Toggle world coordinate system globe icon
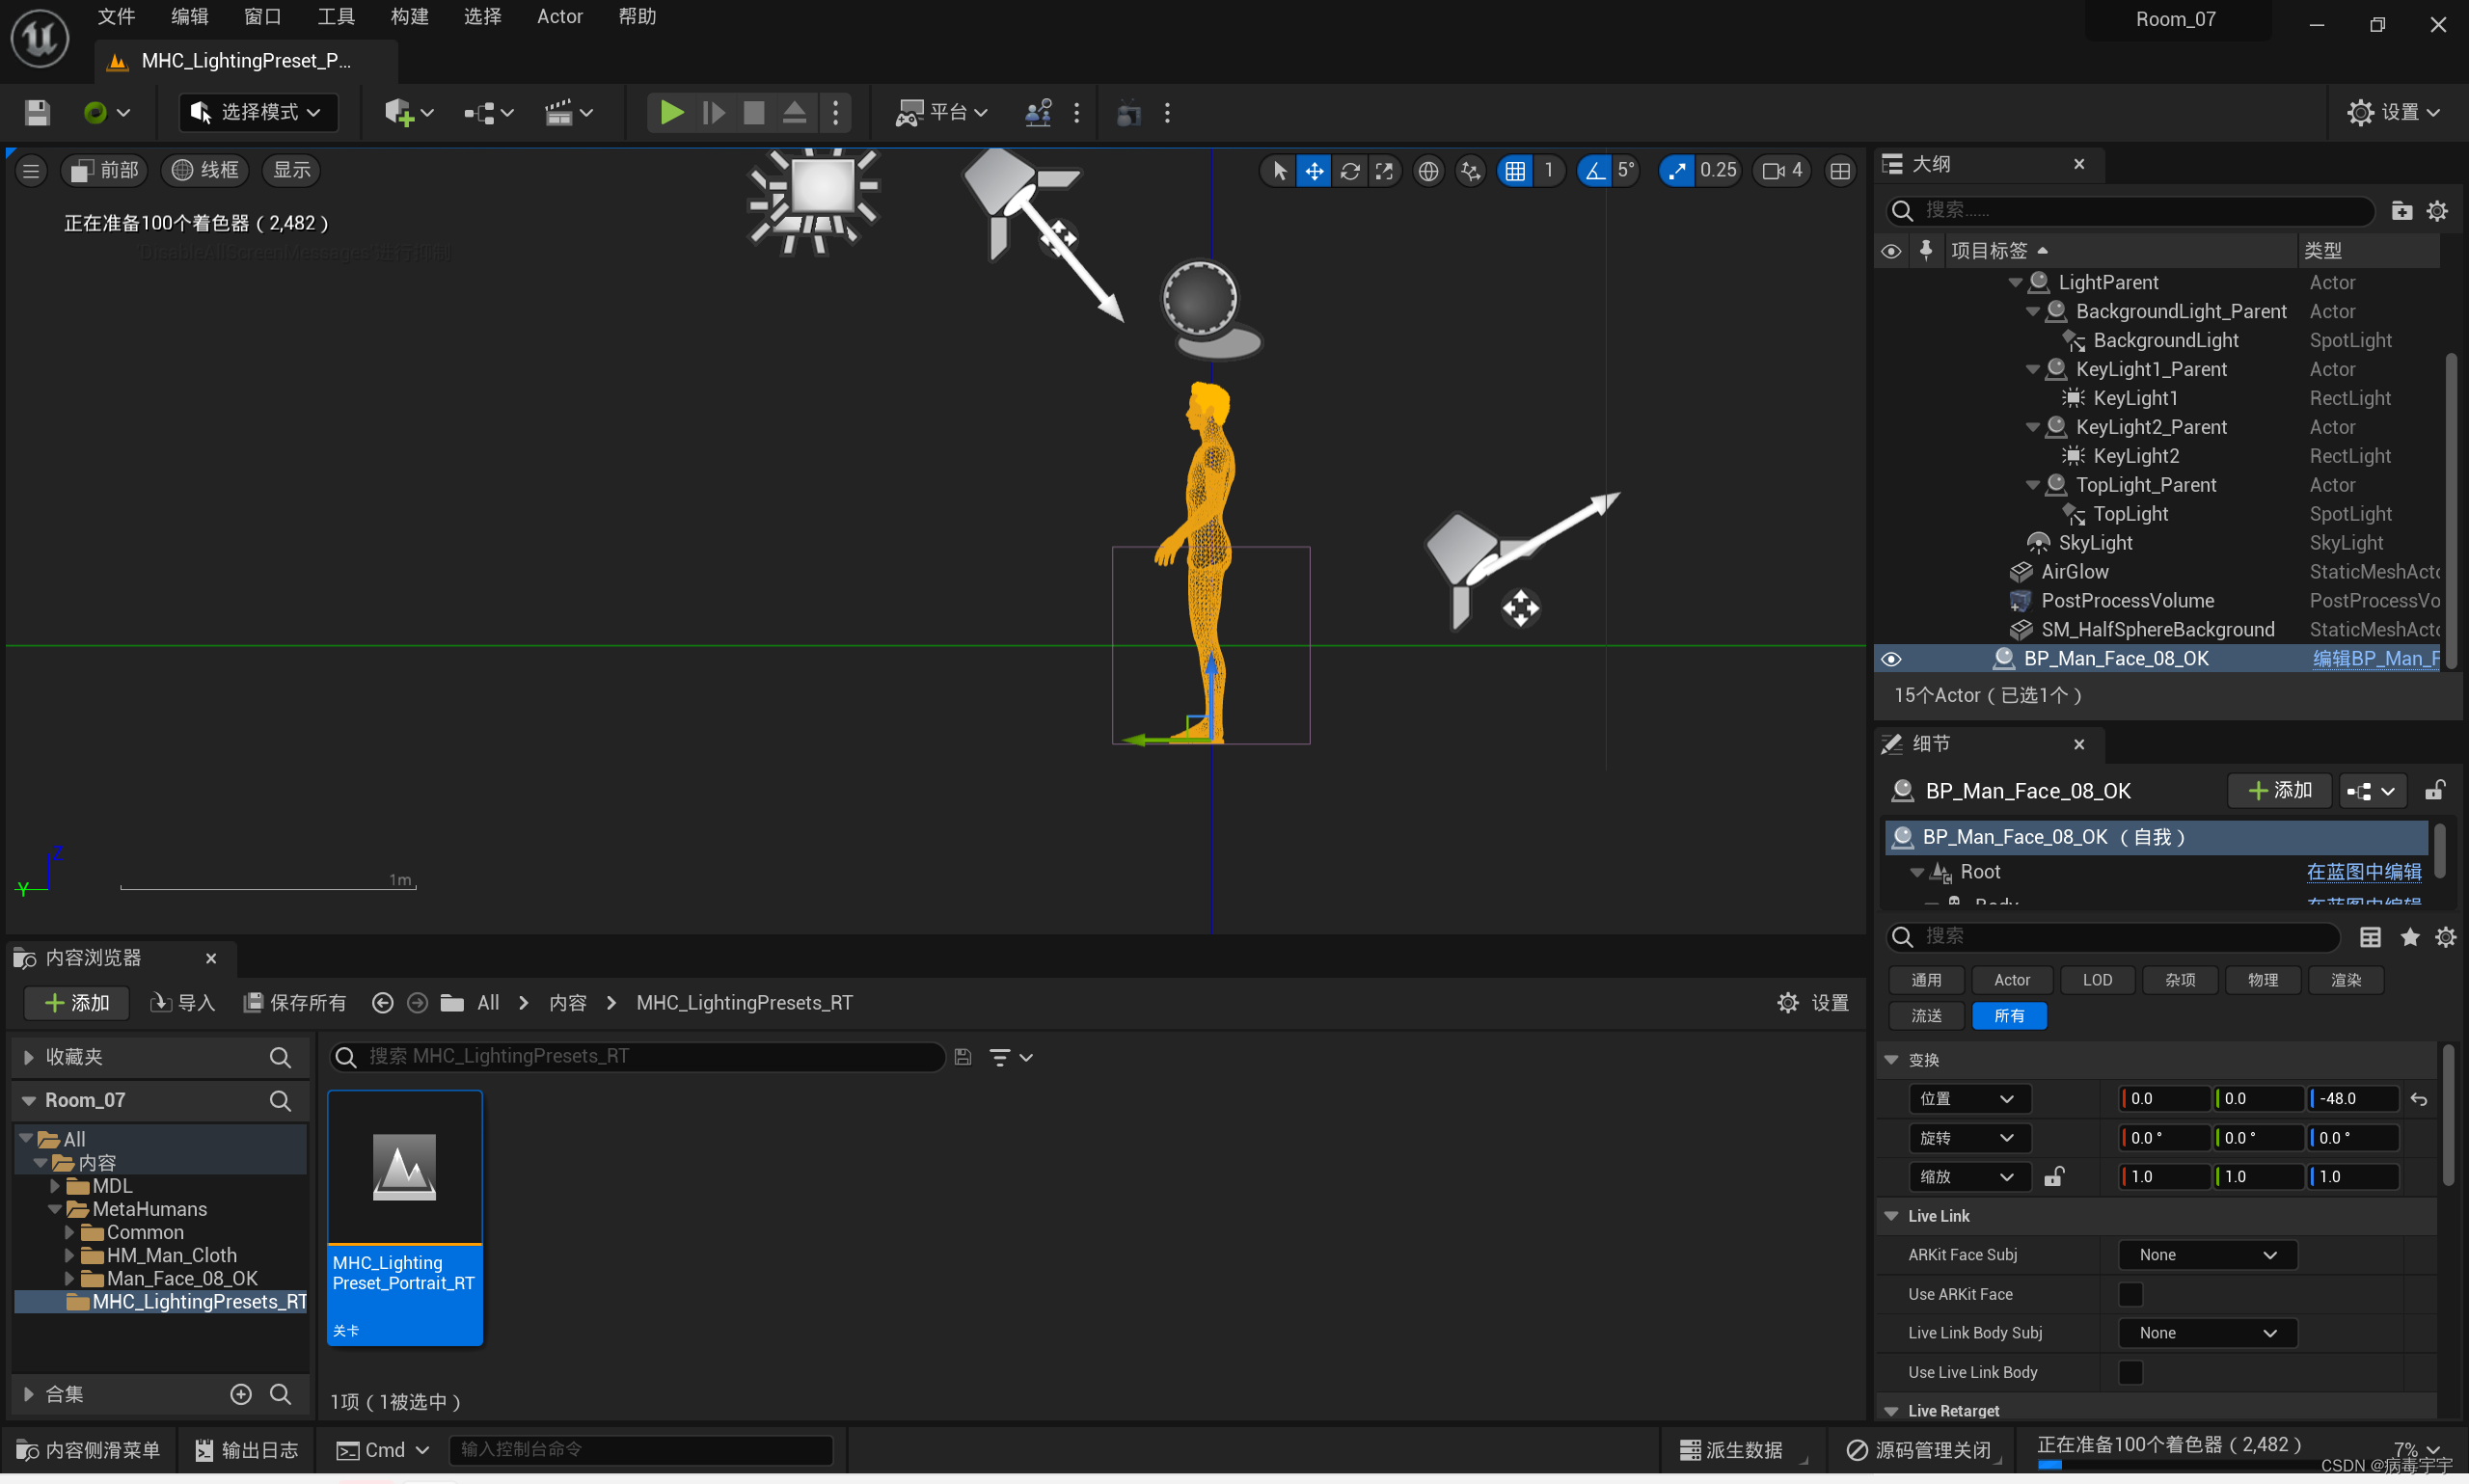This screenshot has width=2469, height=1484. click(1428, 171)
